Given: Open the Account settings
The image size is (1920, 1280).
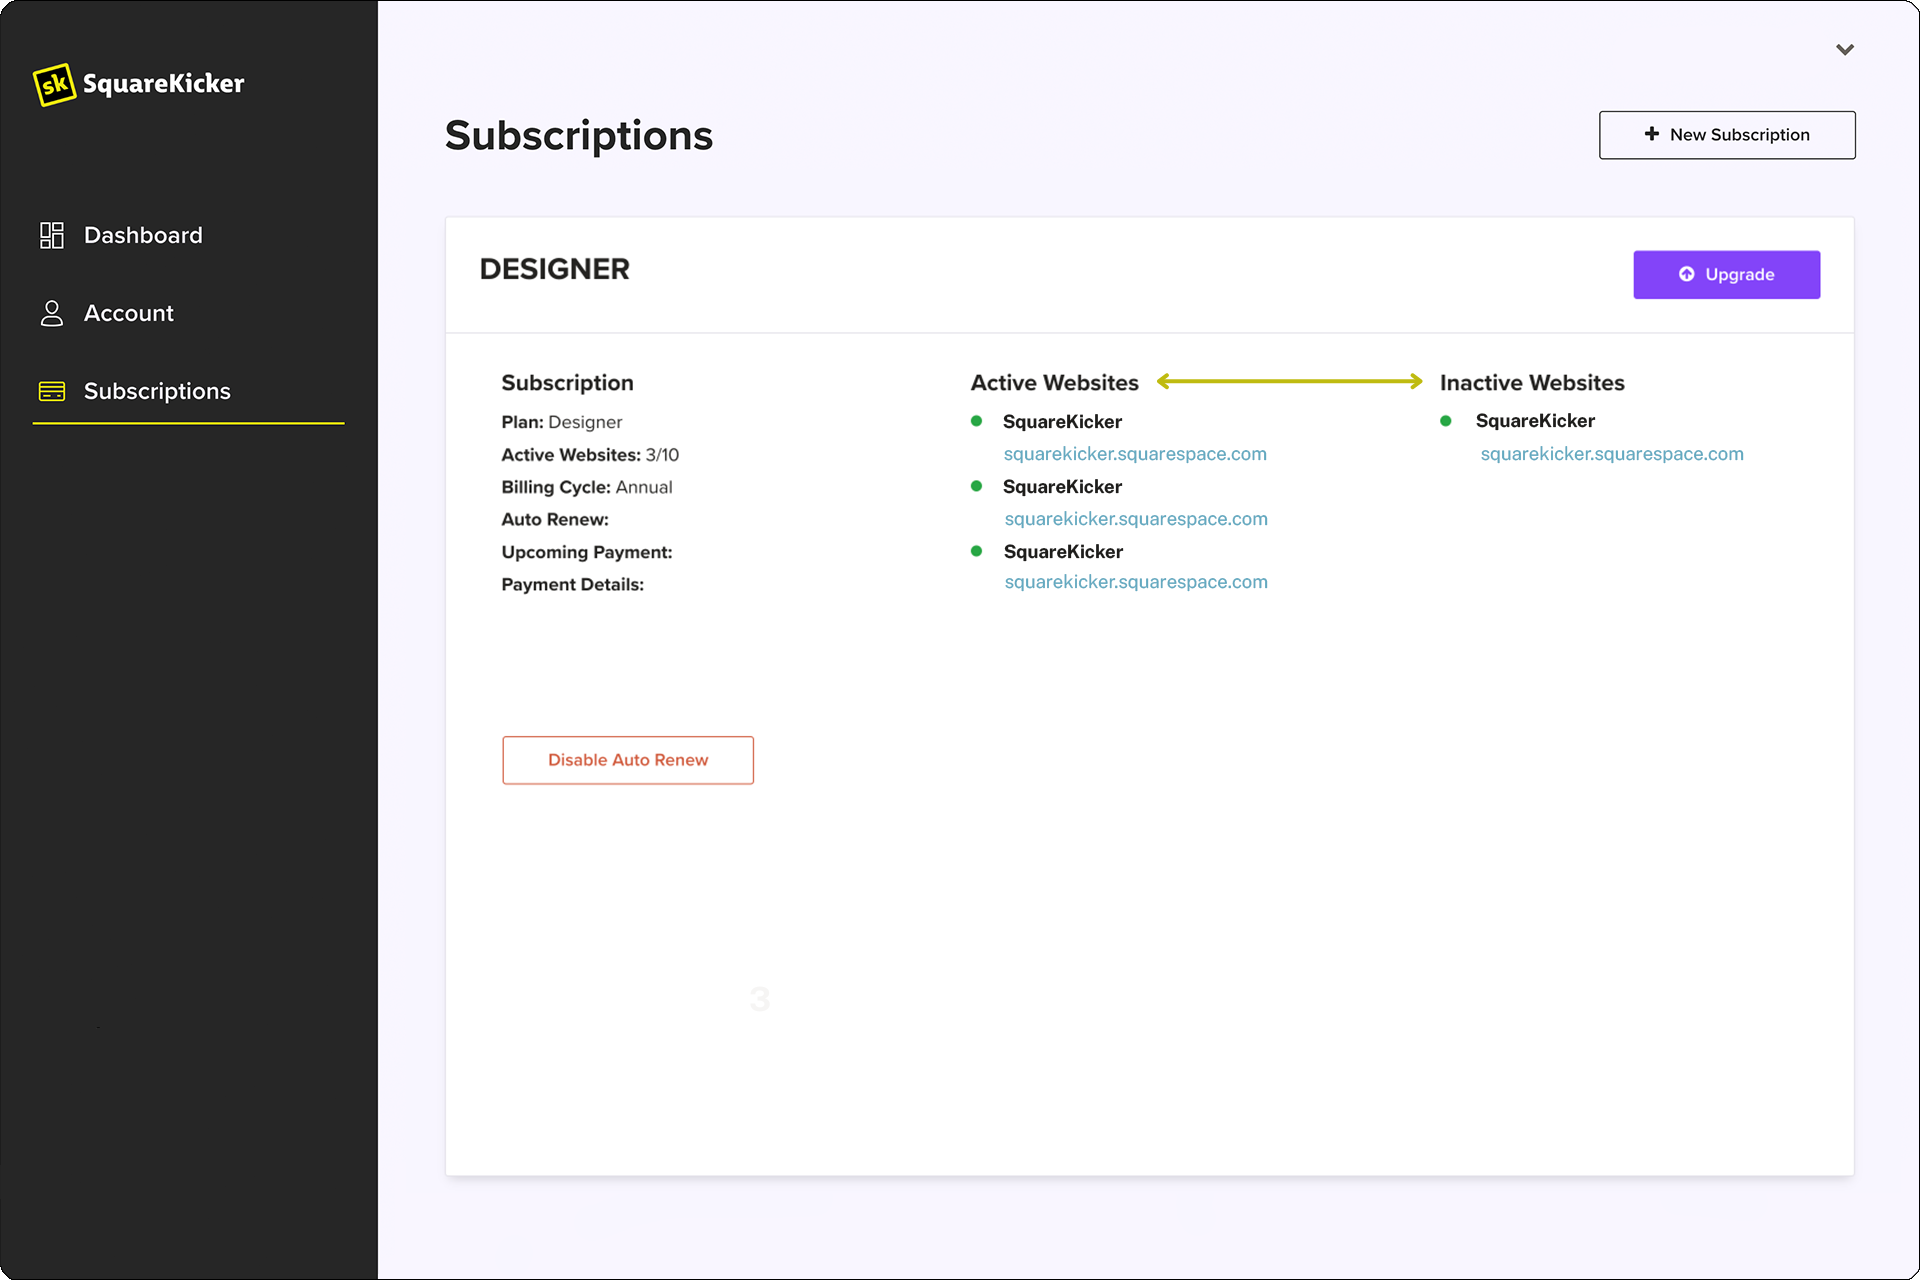Looking at the screenshot, I should [x=129, y=313].
